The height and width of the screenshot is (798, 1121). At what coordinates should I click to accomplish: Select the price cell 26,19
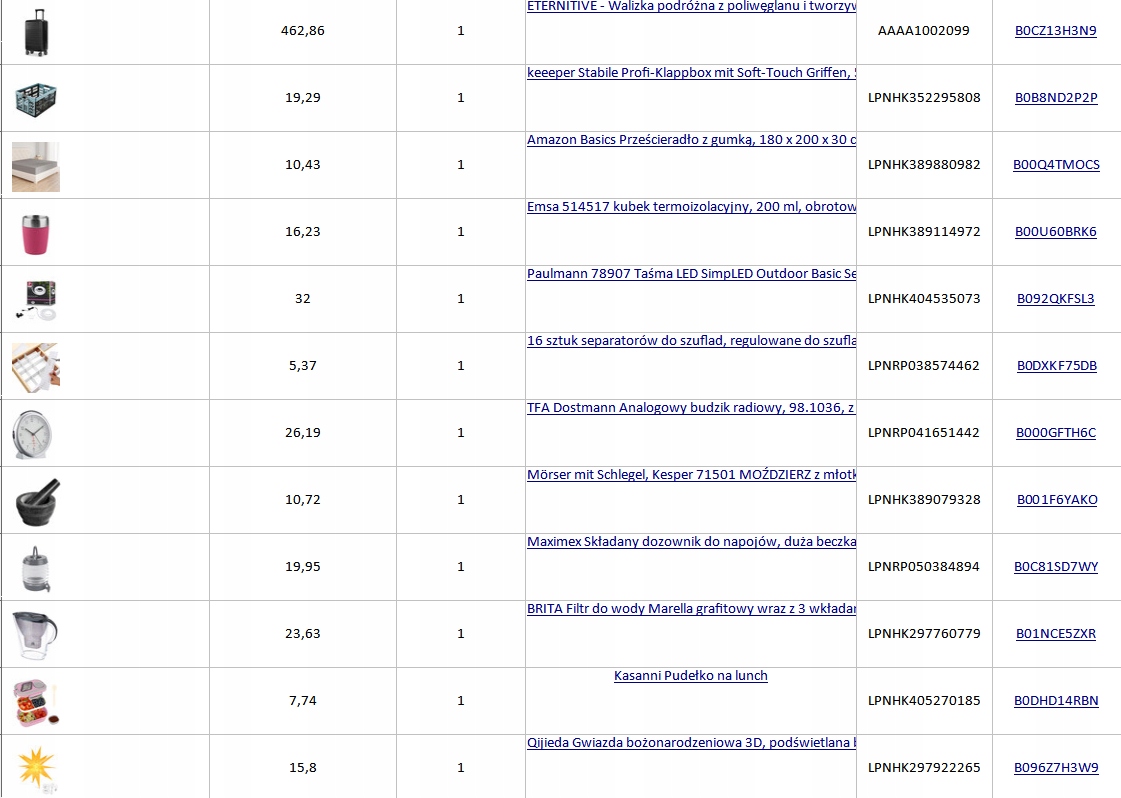(302, 433)
